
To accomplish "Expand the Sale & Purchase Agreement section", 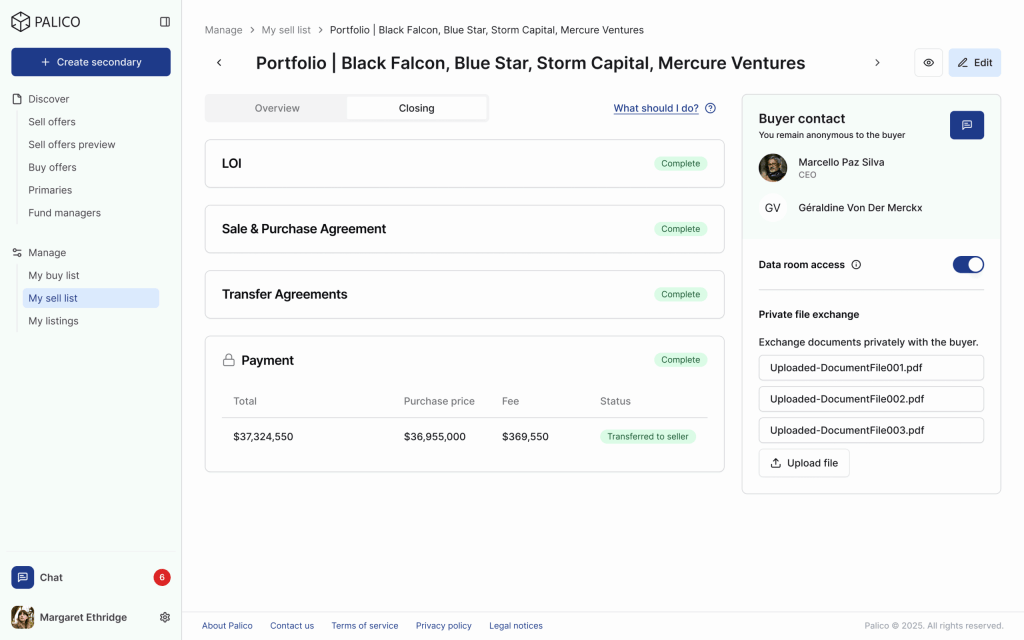I will pos(464,229).
